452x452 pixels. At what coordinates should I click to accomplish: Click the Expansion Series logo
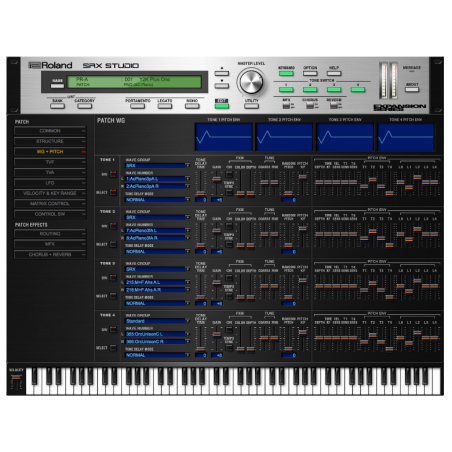(x=399, y=107)
